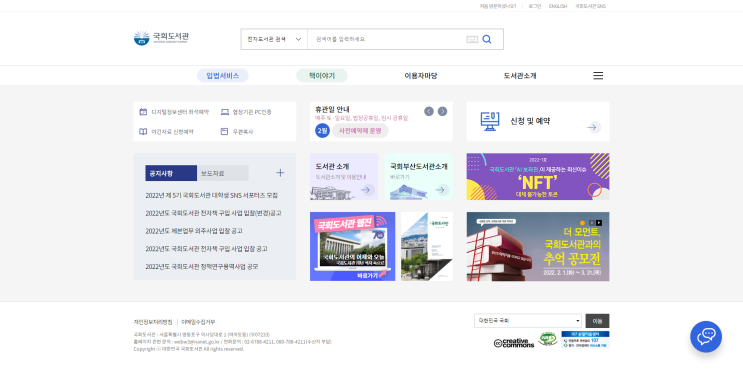This screenshot has width=743, height=372.
Task: Switch to the 공지사항 tab
Action: (x=171, y=173)
